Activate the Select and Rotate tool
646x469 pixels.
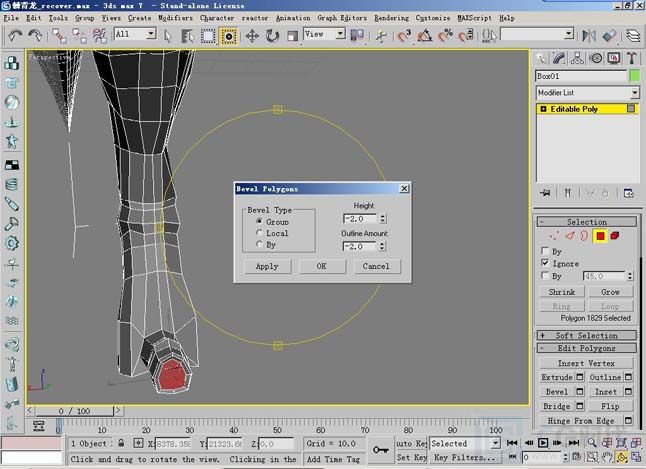coord(272,36)
